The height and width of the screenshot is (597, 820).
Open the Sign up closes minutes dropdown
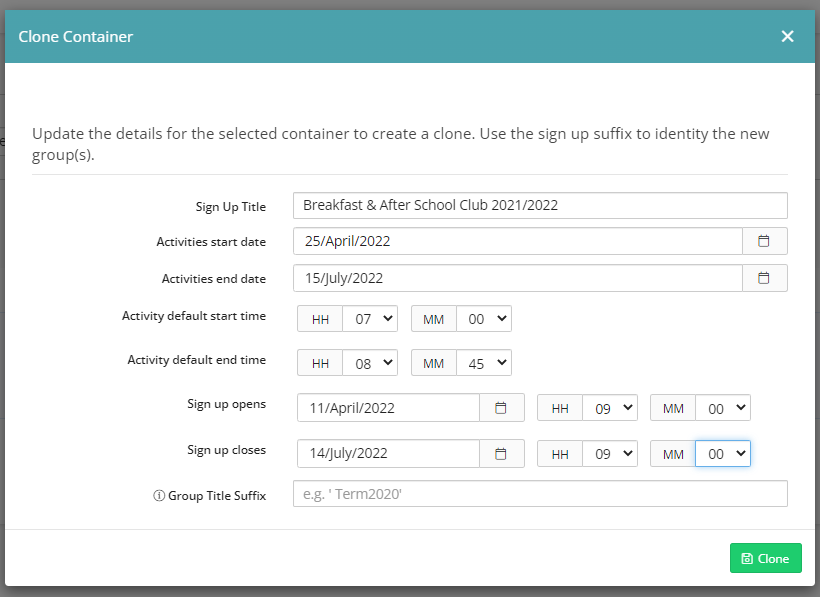(723, 454)
